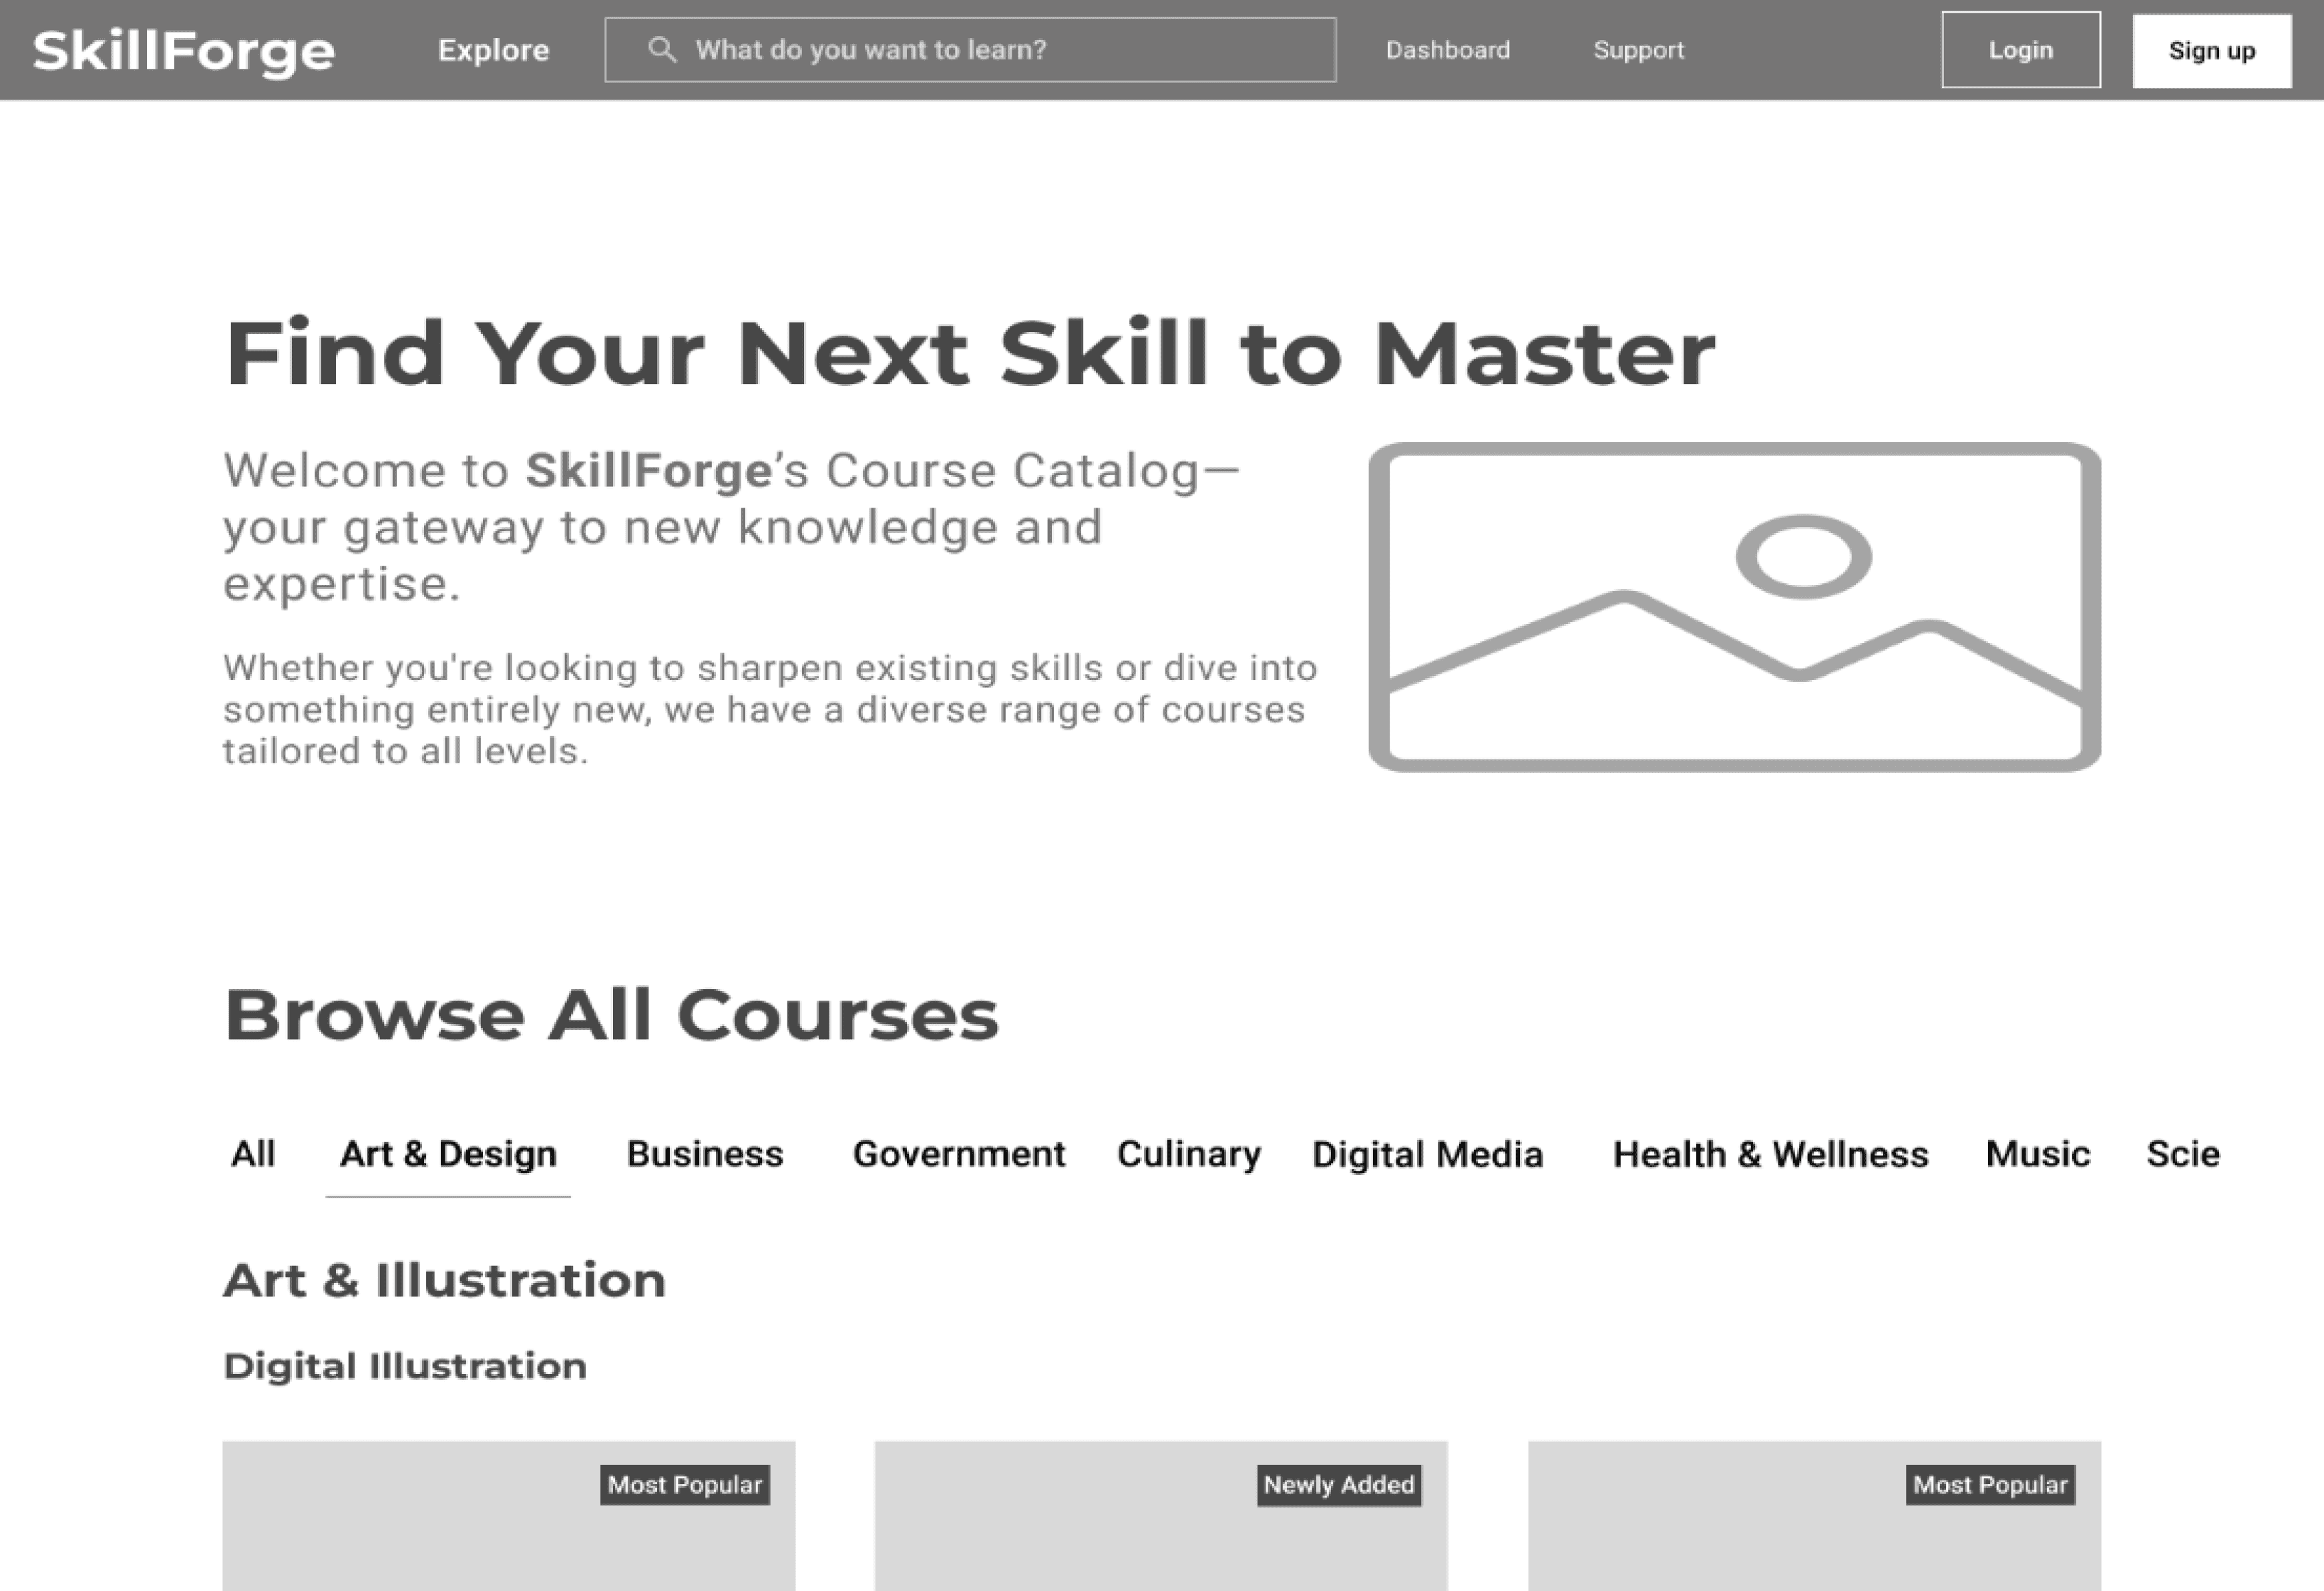The width and height of the screenshot is (2324, 1591).
Task: Select the All category tab
Action: click(x=253, y=1154)
